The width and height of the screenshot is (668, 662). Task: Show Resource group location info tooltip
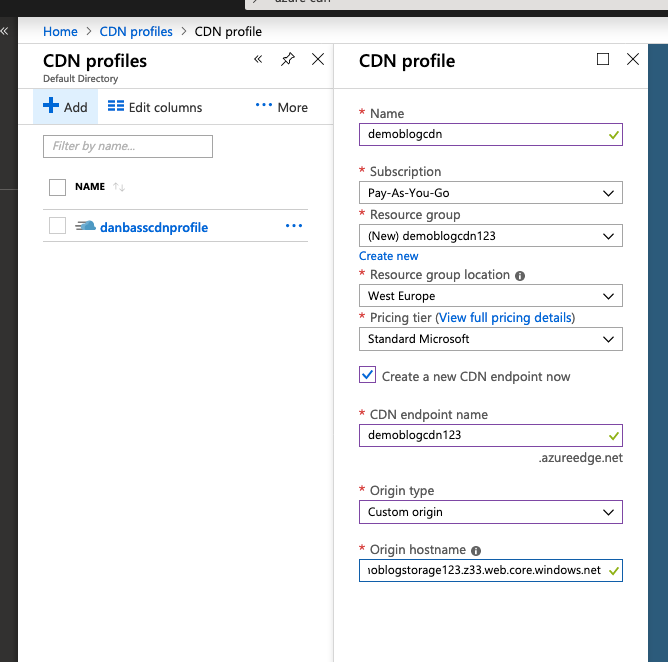click(520, 276)
